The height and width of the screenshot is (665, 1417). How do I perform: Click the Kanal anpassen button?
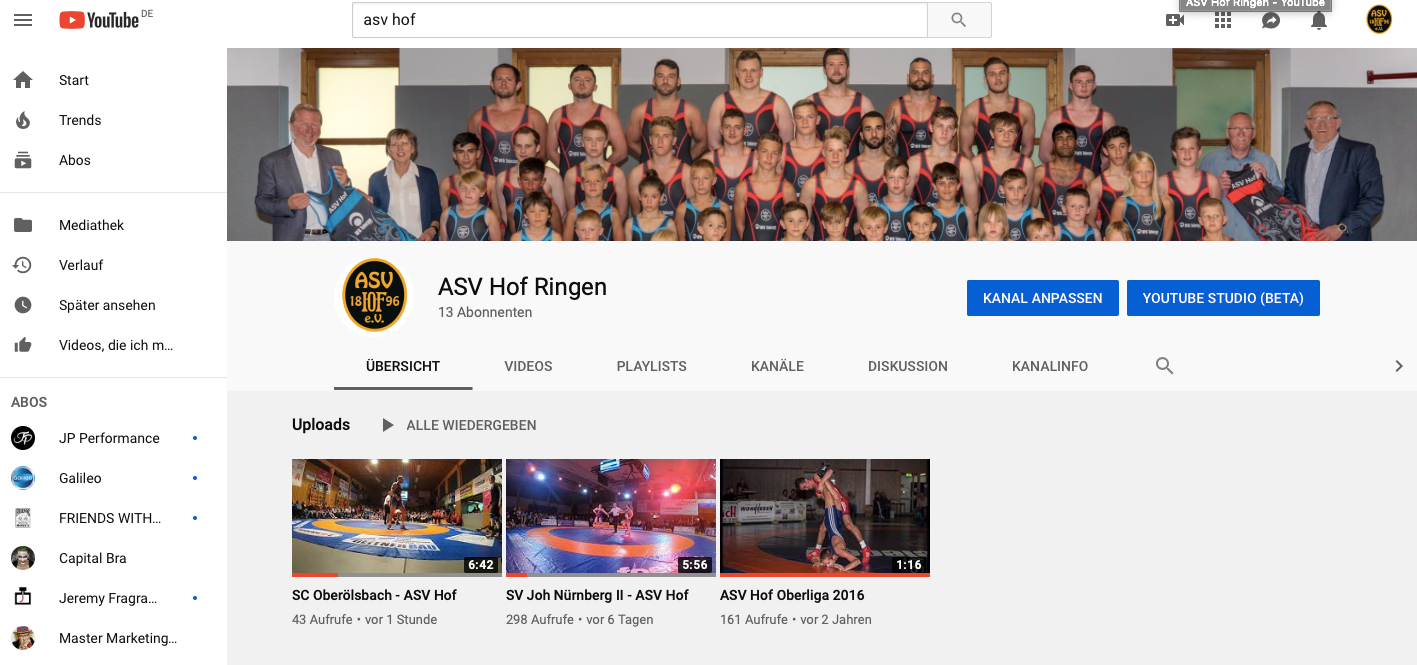[1043, 298]
